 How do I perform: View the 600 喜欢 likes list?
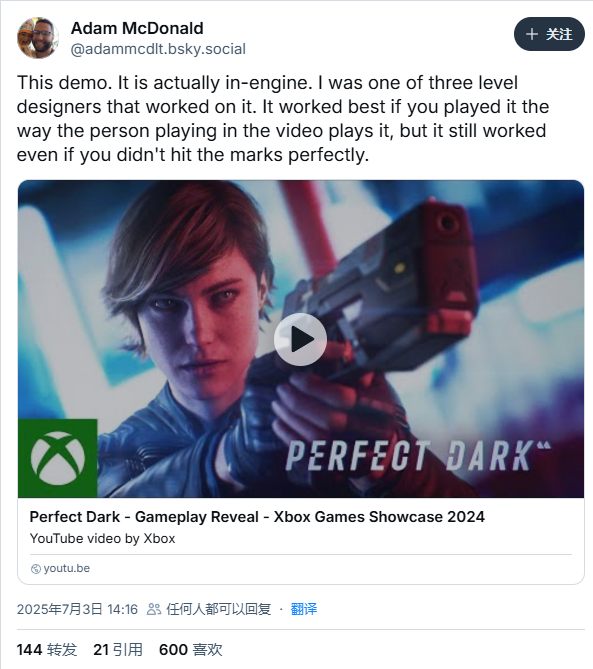[x=191, y=650]
